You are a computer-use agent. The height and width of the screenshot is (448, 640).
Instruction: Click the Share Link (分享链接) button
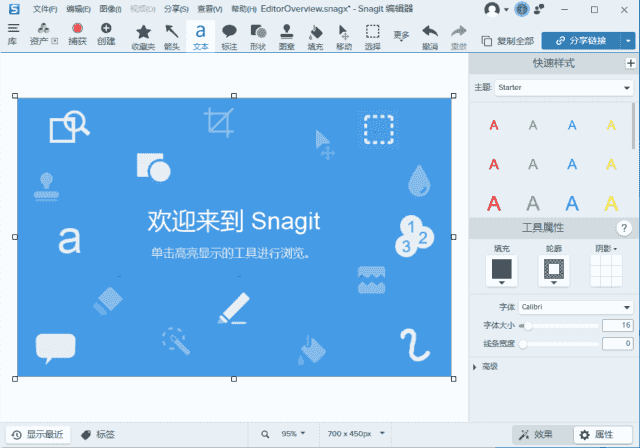coord(581,41)
